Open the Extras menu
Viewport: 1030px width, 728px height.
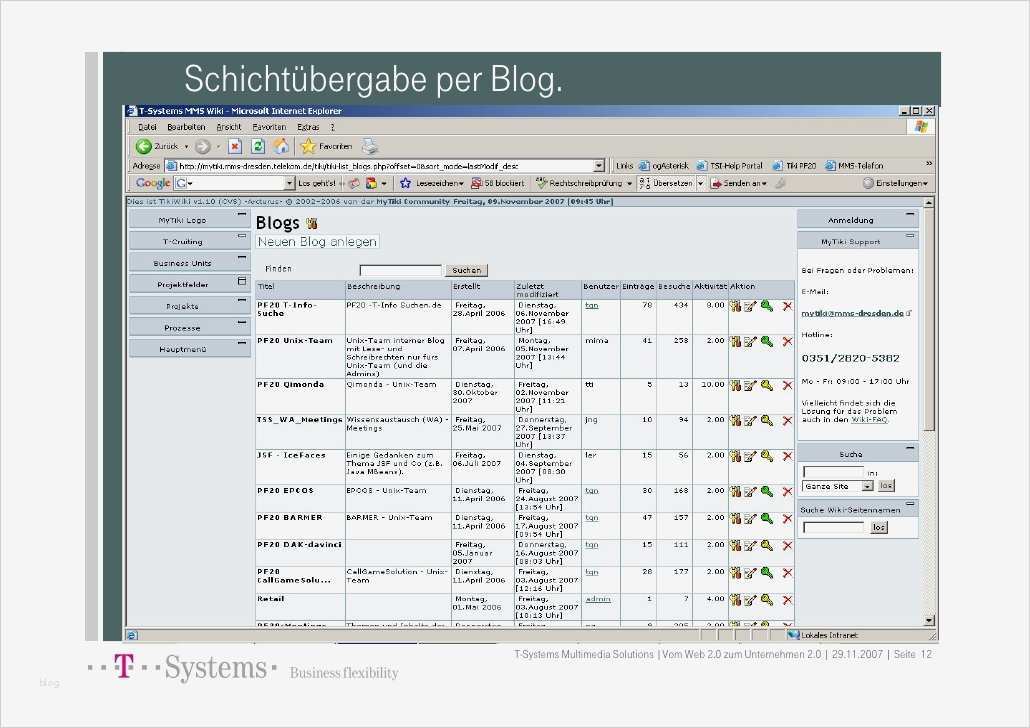tap(308, 127)
